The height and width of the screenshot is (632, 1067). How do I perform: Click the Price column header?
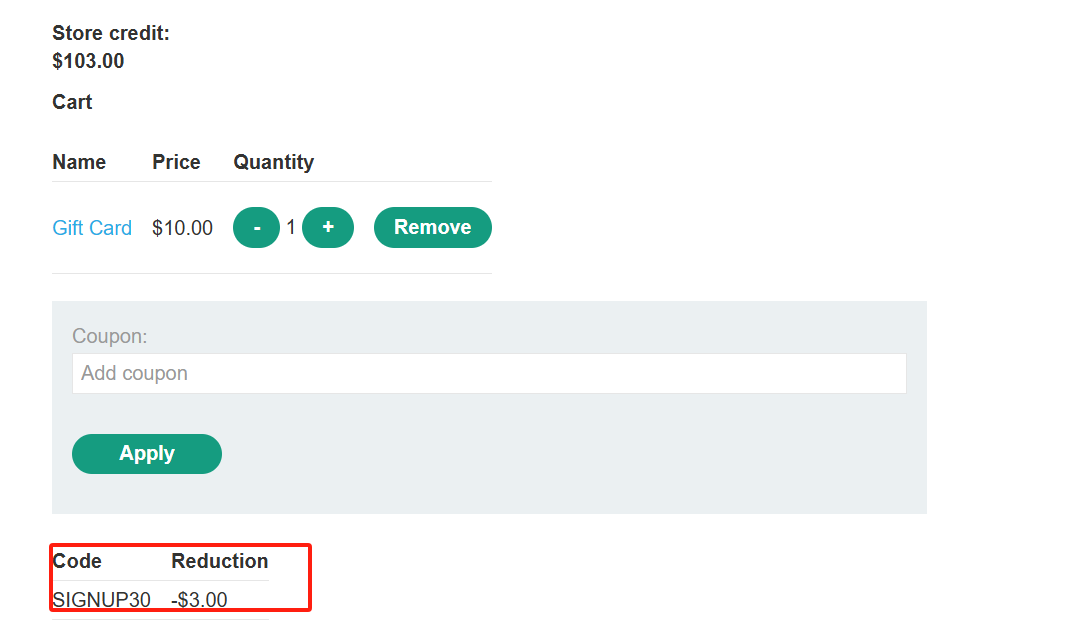pyautogui.click(x=176, y=162)
